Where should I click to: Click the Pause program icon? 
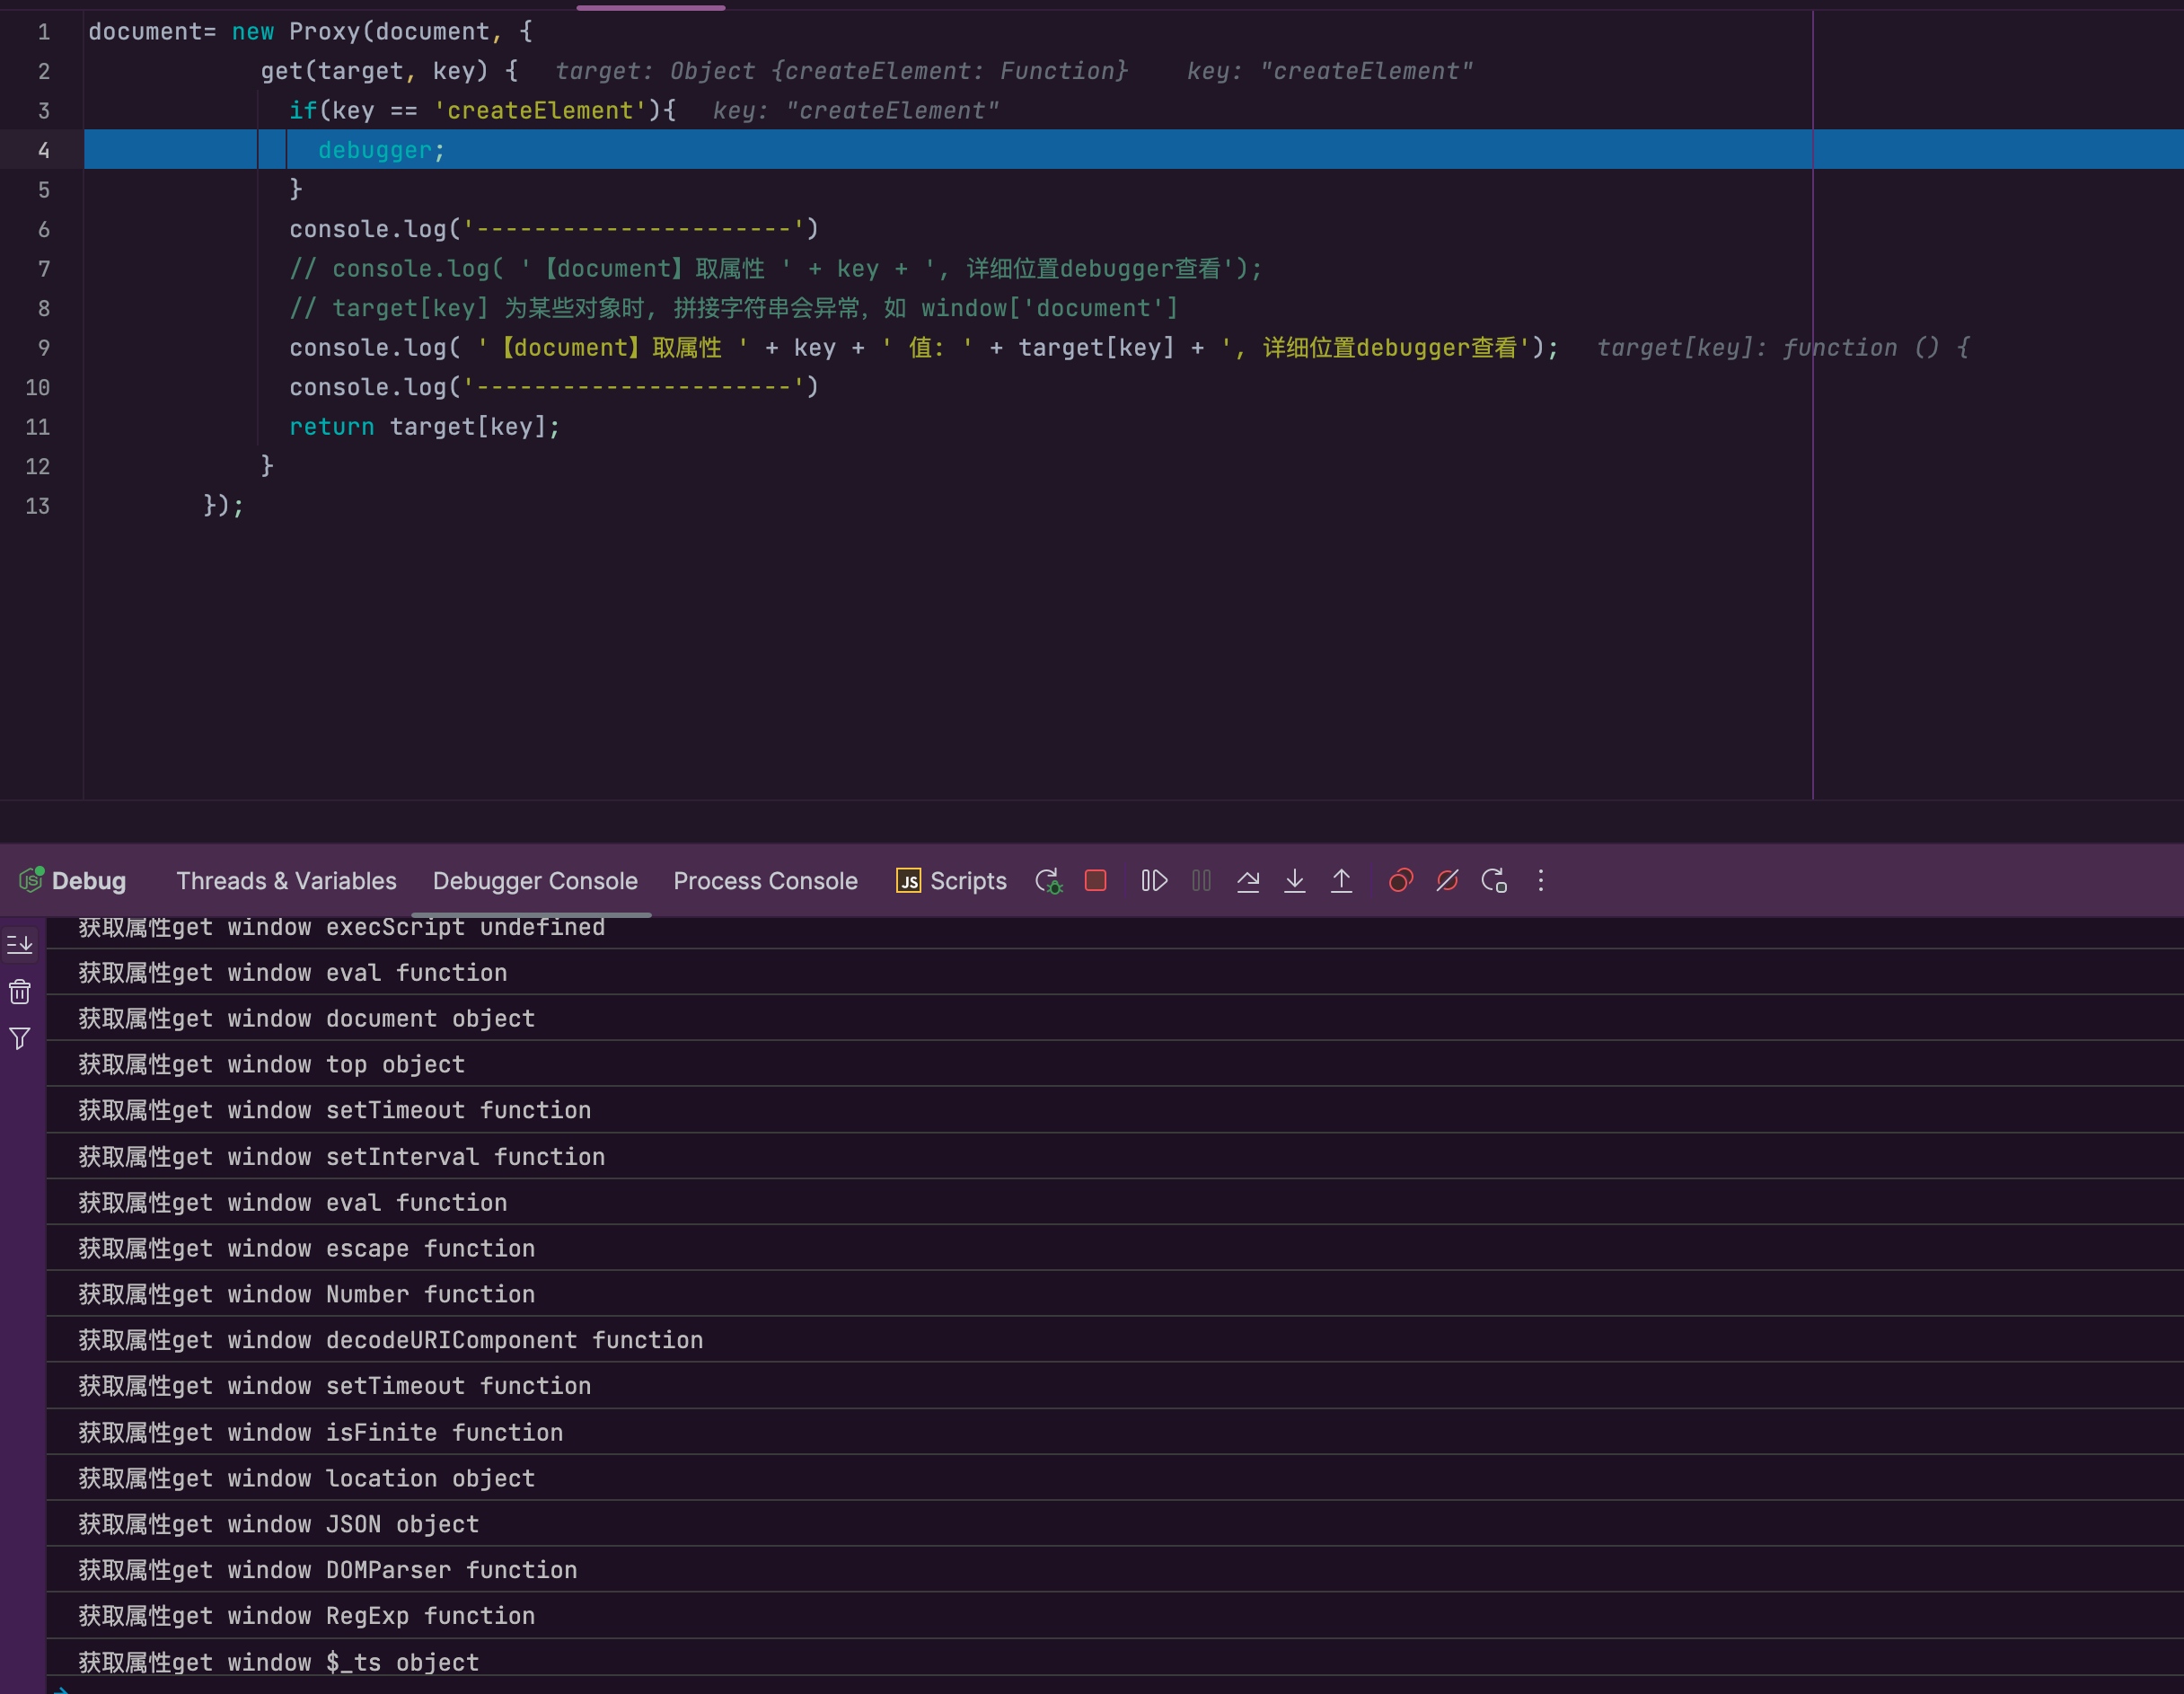[1201, 881]
